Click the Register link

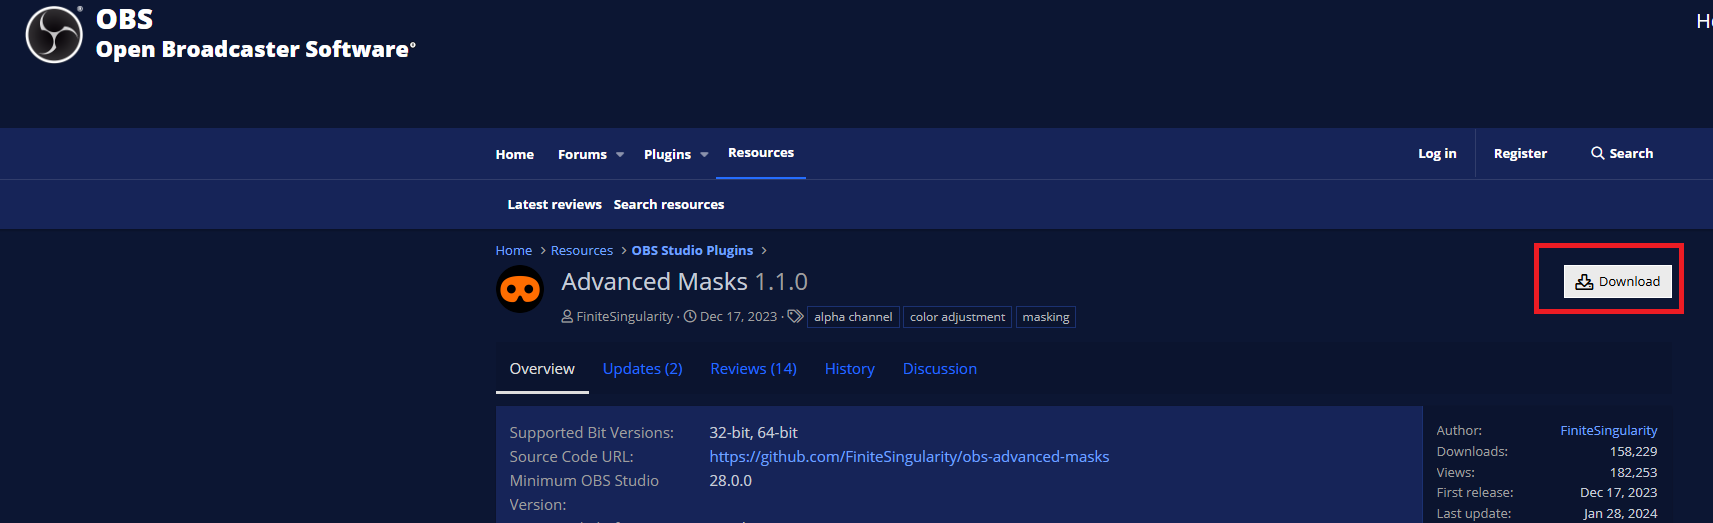(x=1520, y=153)
